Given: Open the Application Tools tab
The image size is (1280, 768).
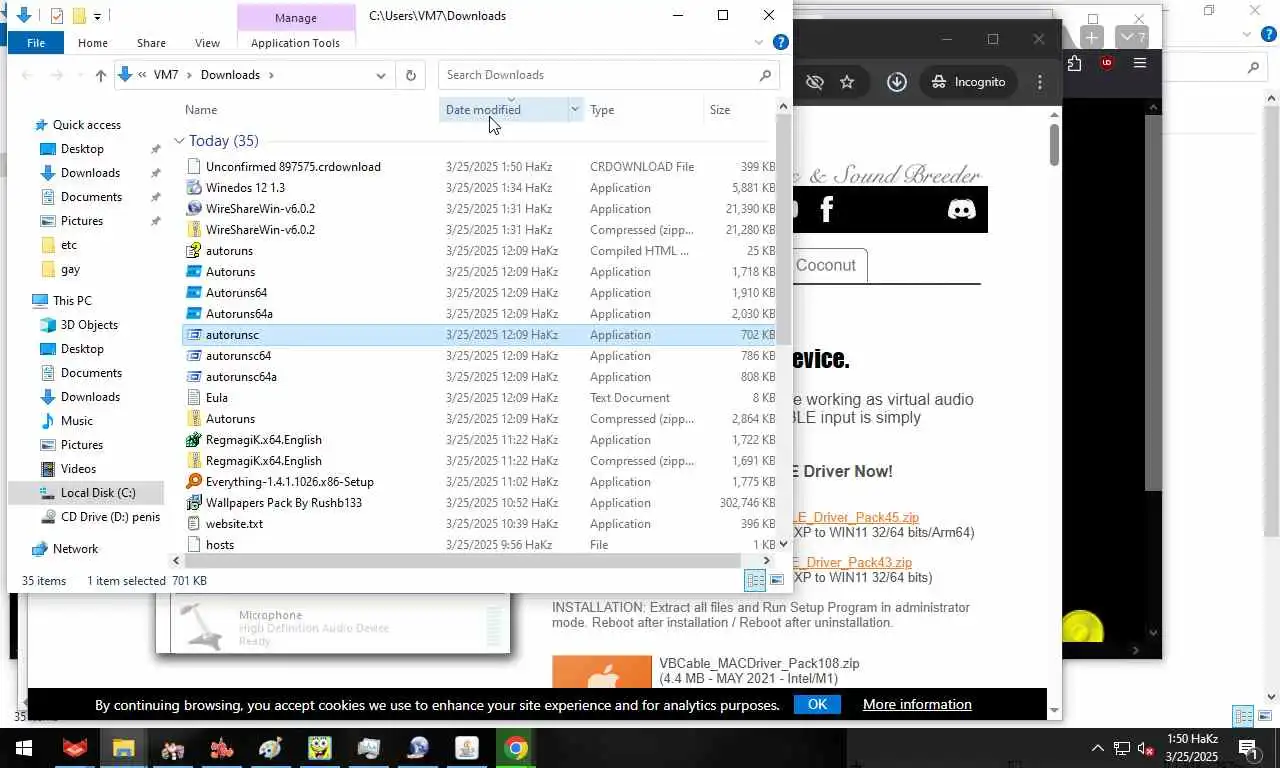Looking at the screenshot, I should tap(295, 43).
